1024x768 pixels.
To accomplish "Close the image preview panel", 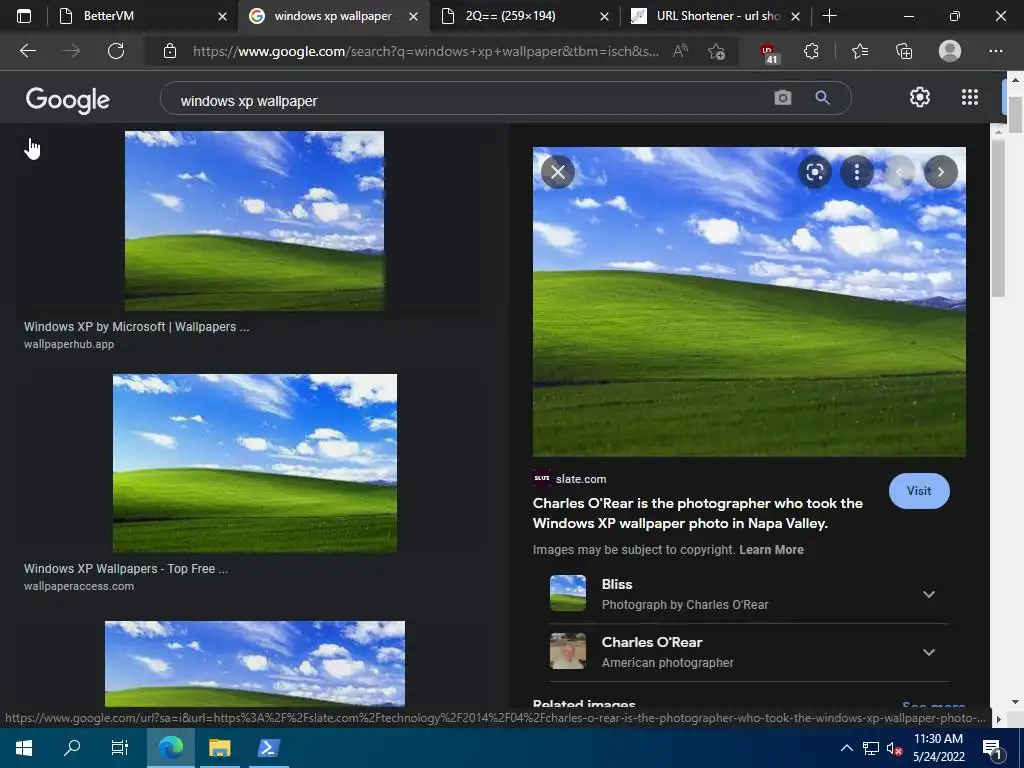I will pos(558,172).
